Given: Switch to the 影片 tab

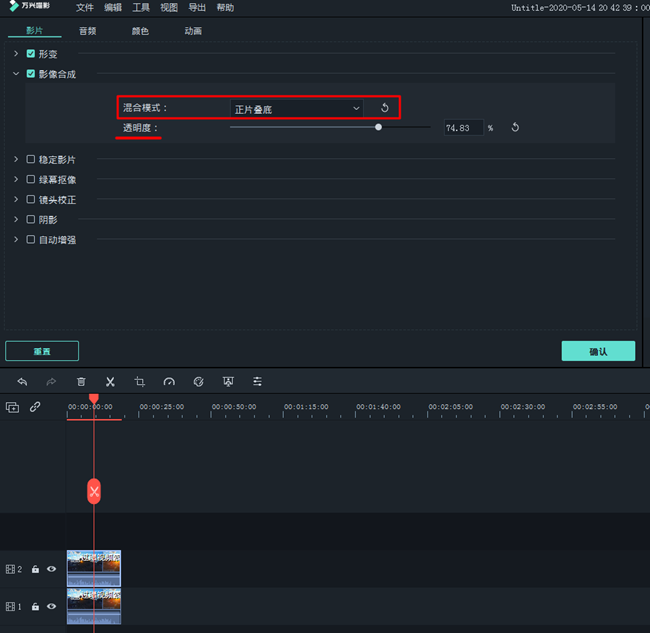Looking at the screenshot, I should 35,31.
